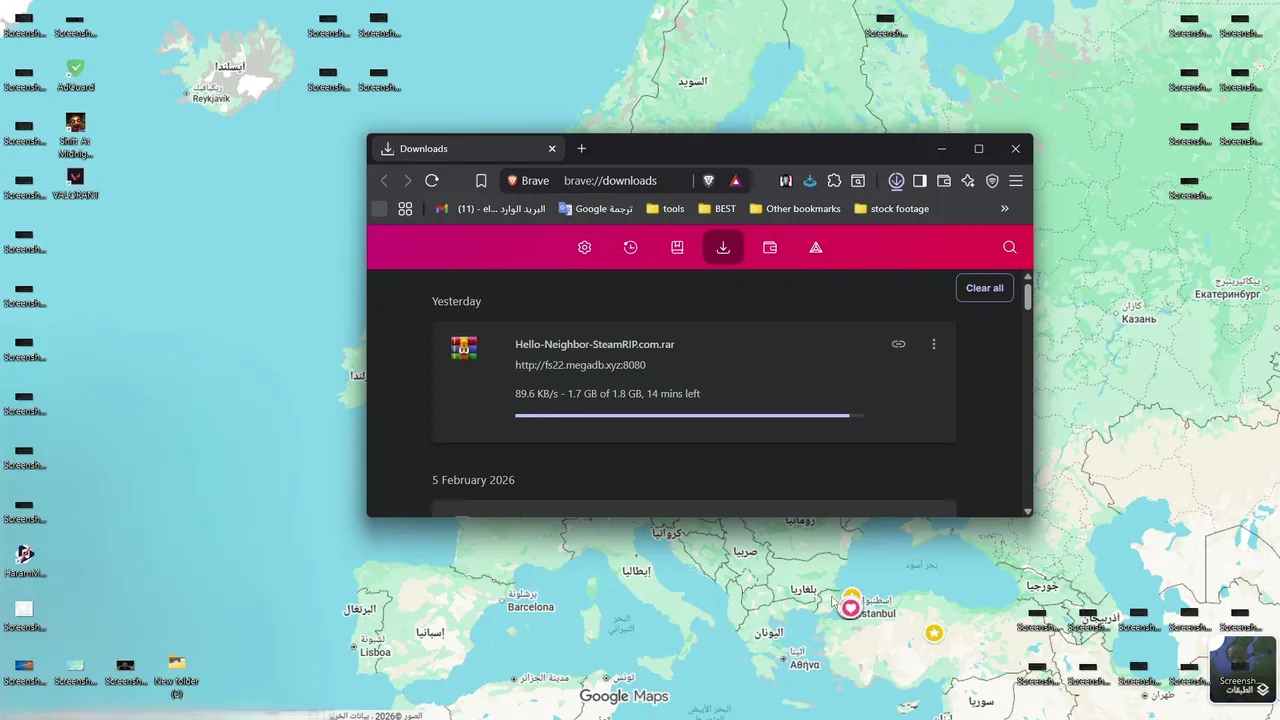This screenshot has height=720, width=1280.
Task: Open the History page icon in pink toolbar
Action: pyautogui.click(x=631, y=247)
